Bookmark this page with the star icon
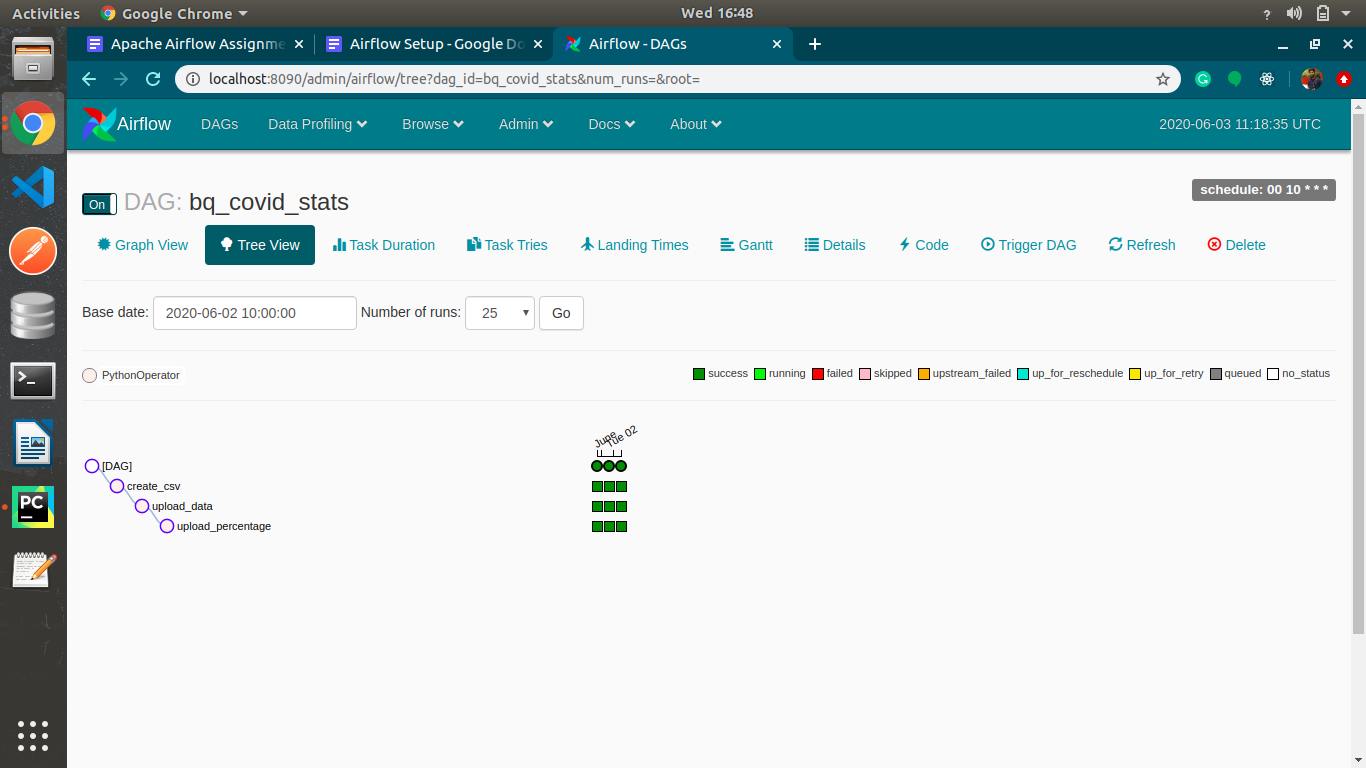 pos(1162,79)
